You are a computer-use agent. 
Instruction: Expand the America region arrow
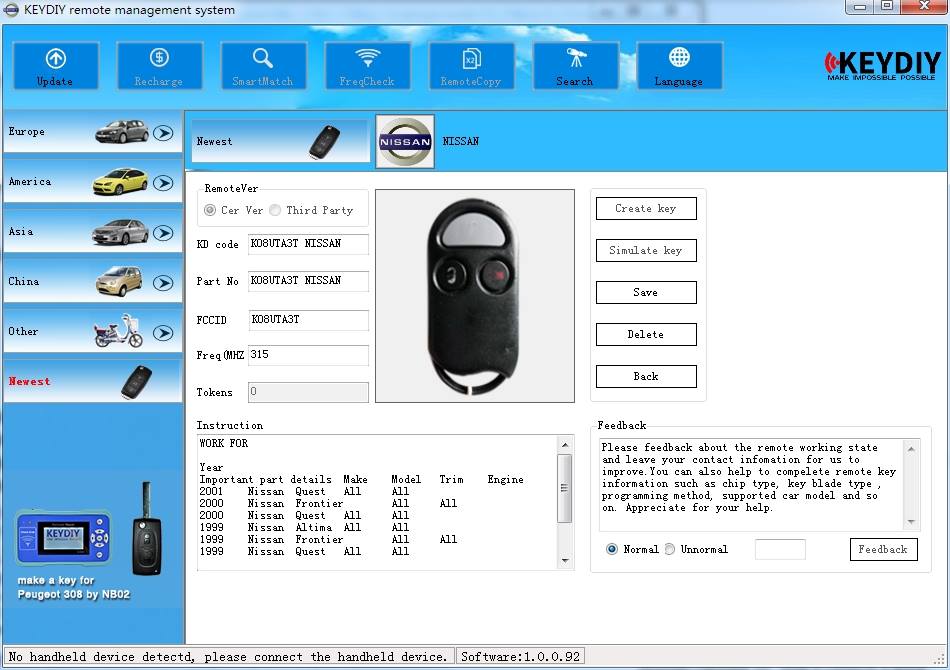163,182
